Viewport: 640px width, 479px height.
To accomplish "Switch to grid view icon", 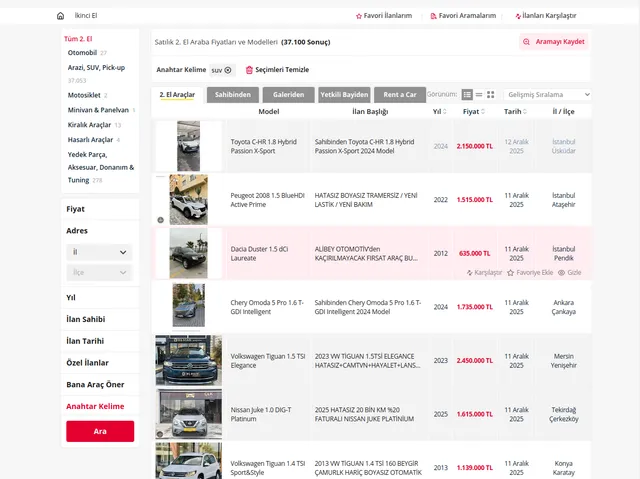I will (x=490, y=94).
